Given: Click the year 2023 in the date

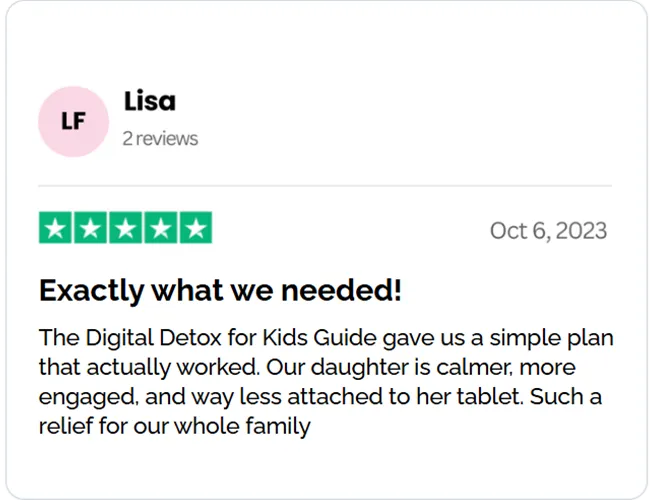Looking at the screenshot, I should (x=581, y=231).
